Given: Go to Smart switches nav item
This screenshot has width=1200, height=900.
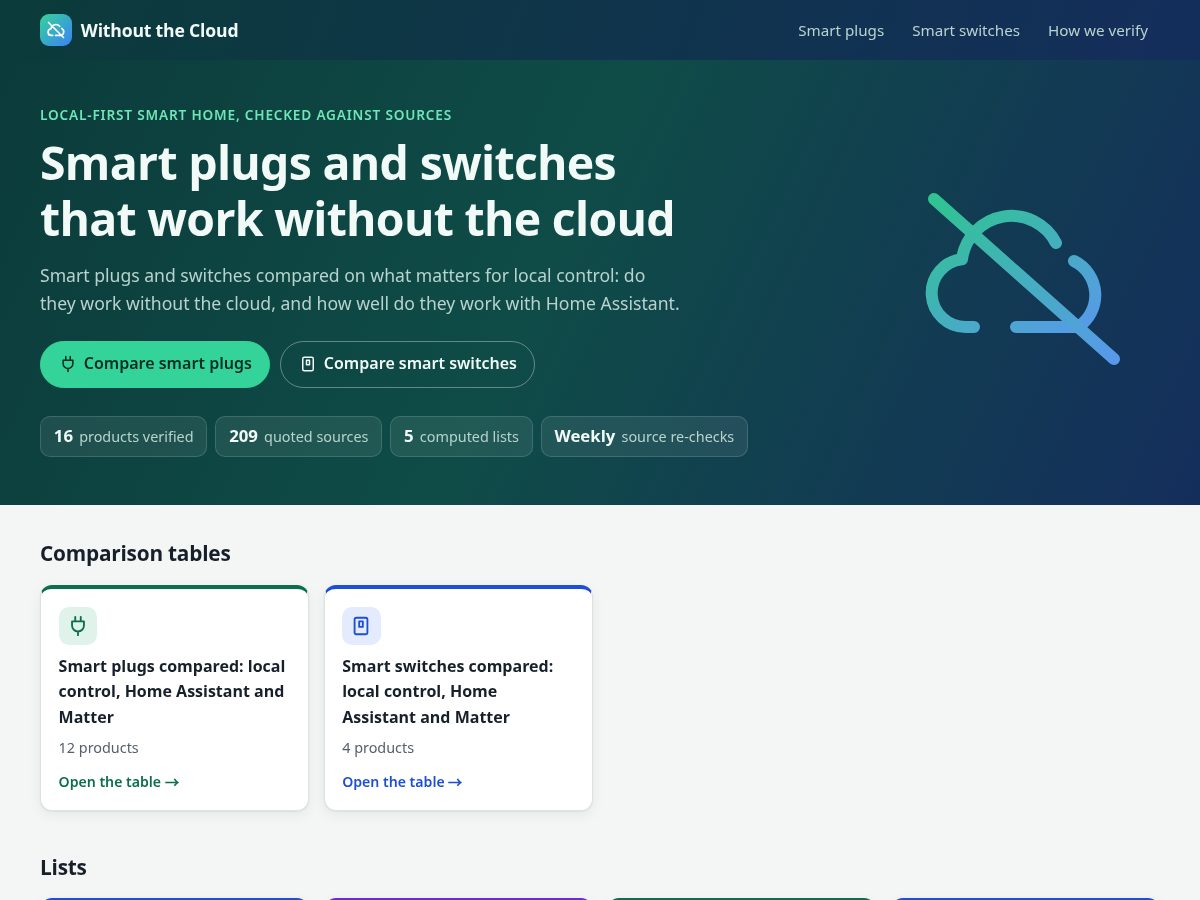Looking at the screenshot, I should pos(966,31).
